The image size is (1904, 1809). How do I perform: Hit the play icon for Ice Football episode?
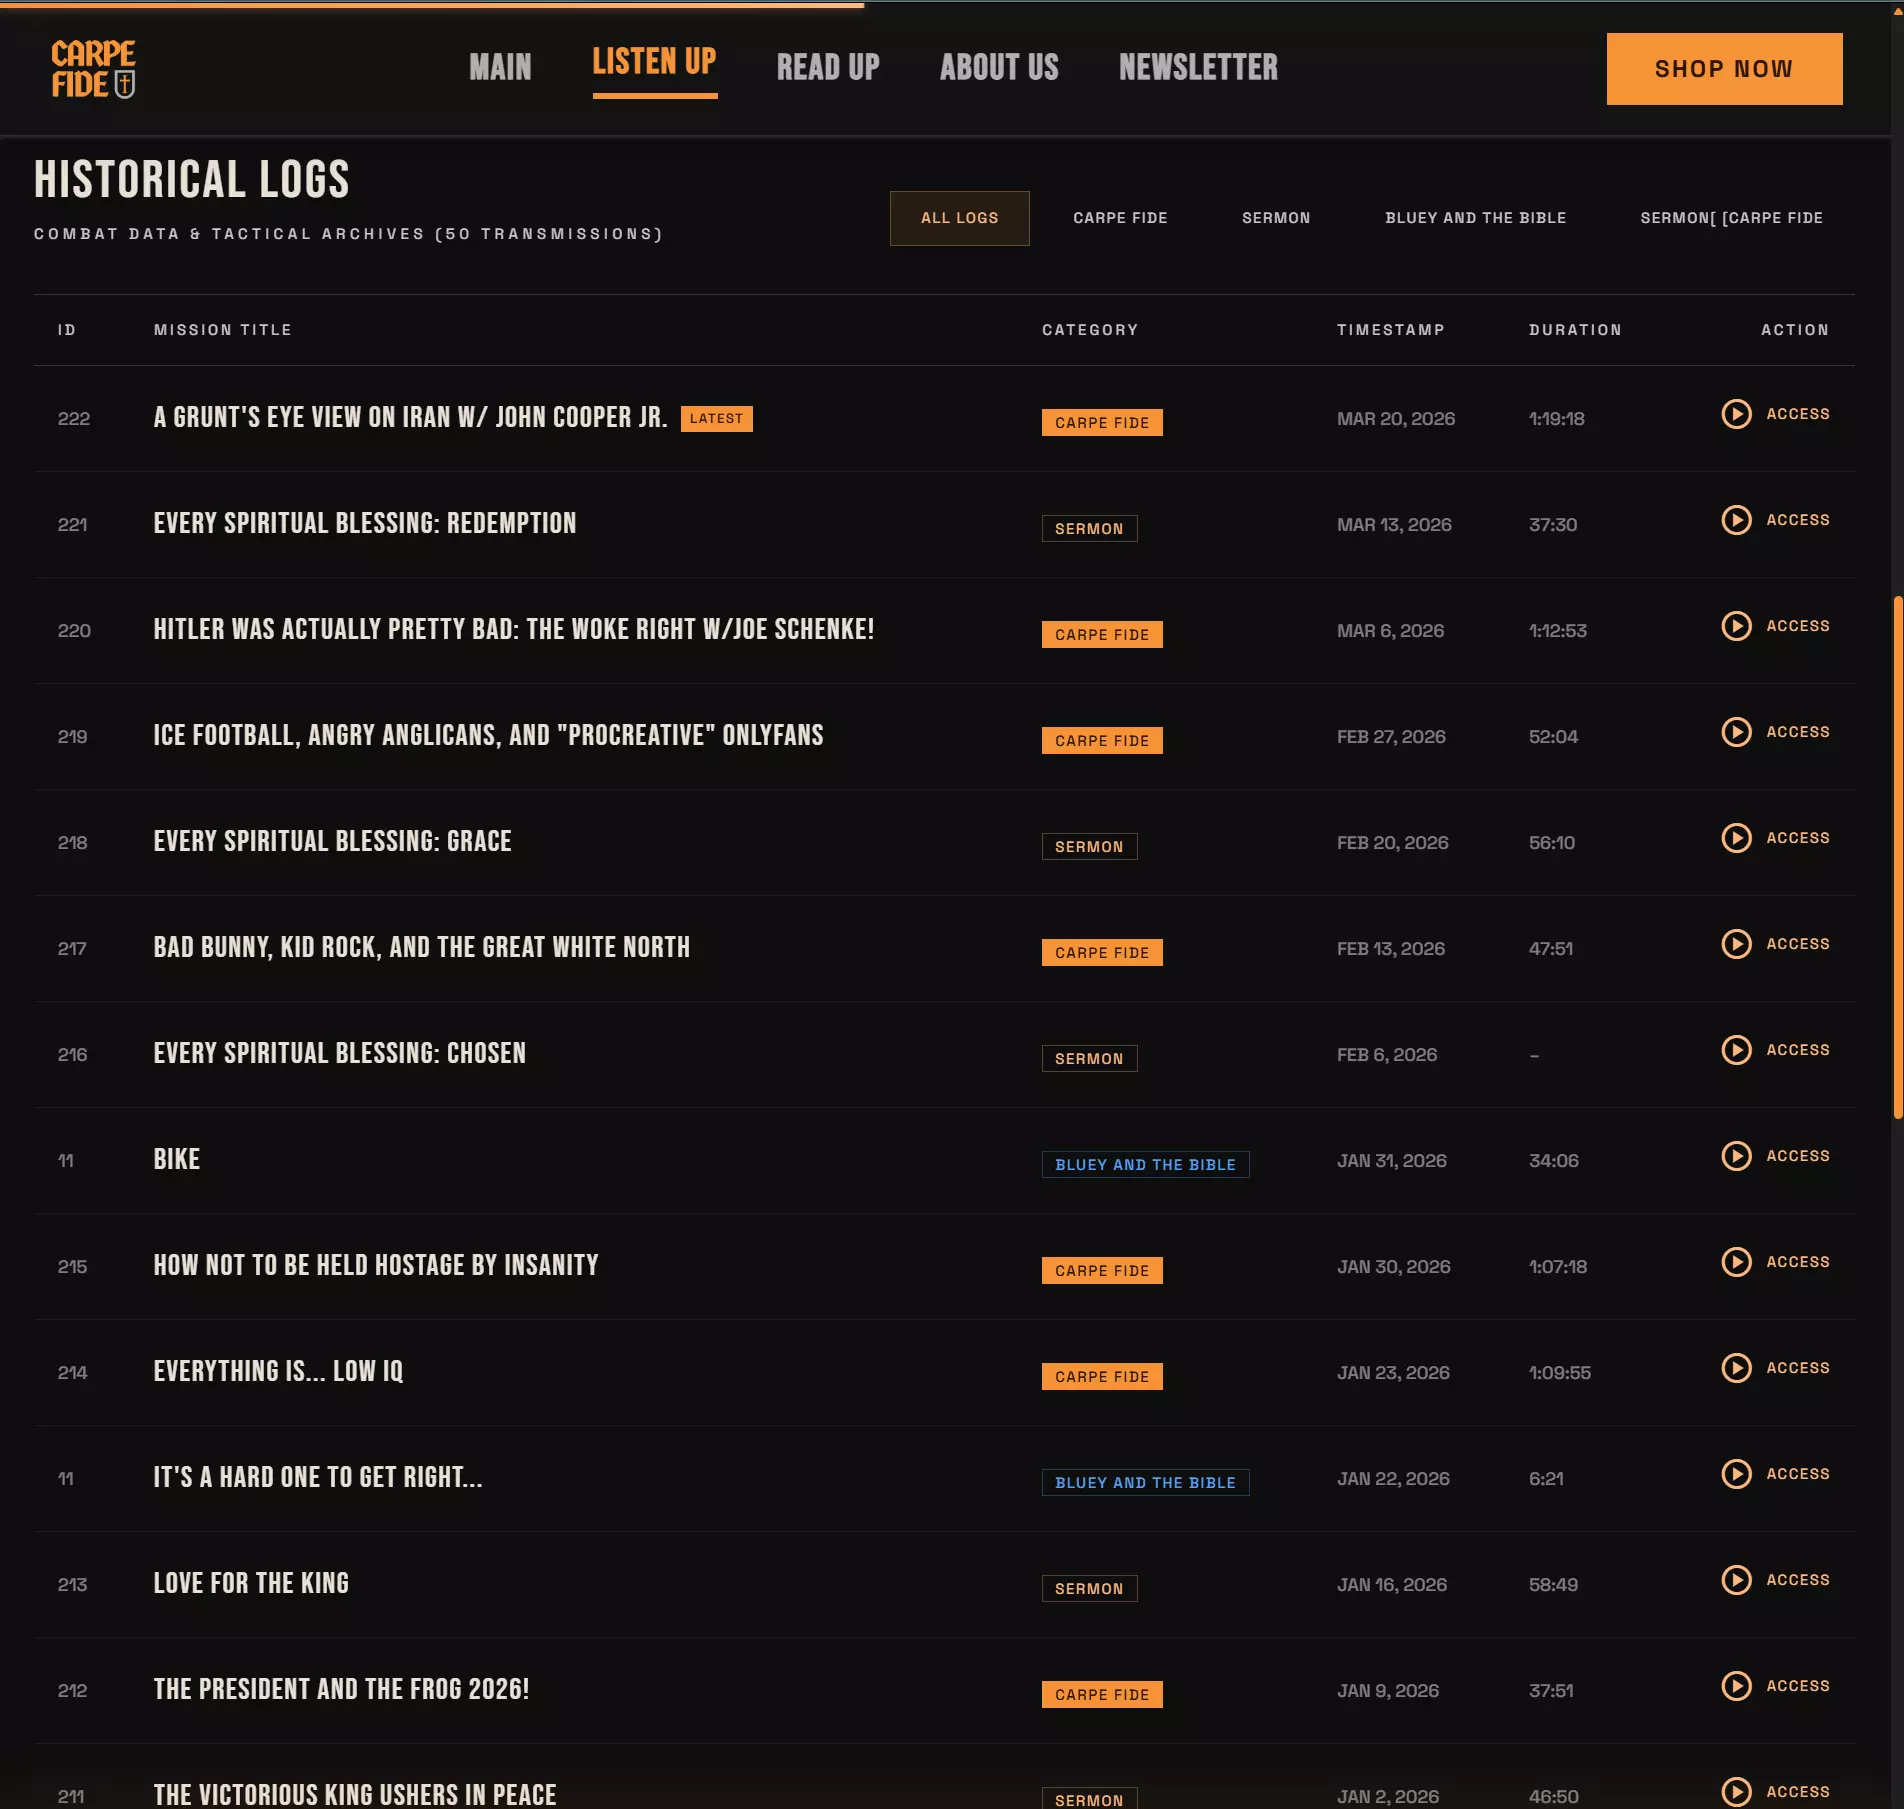1735,732
